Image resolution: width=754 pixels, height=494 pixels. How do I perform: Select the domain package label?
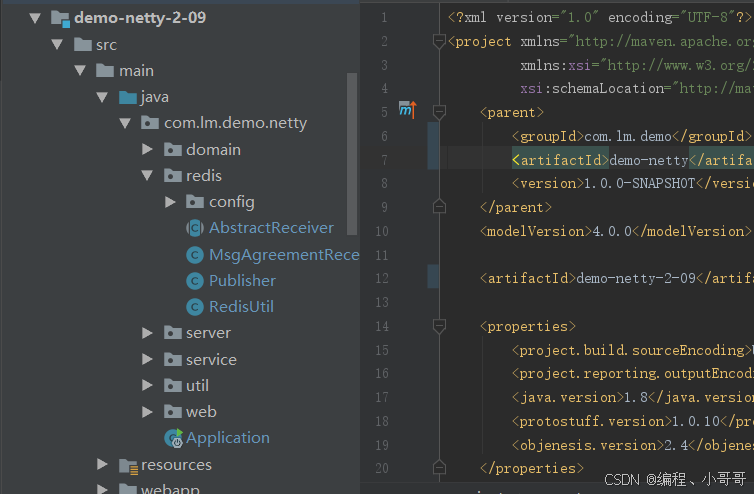tap(214, 150)
